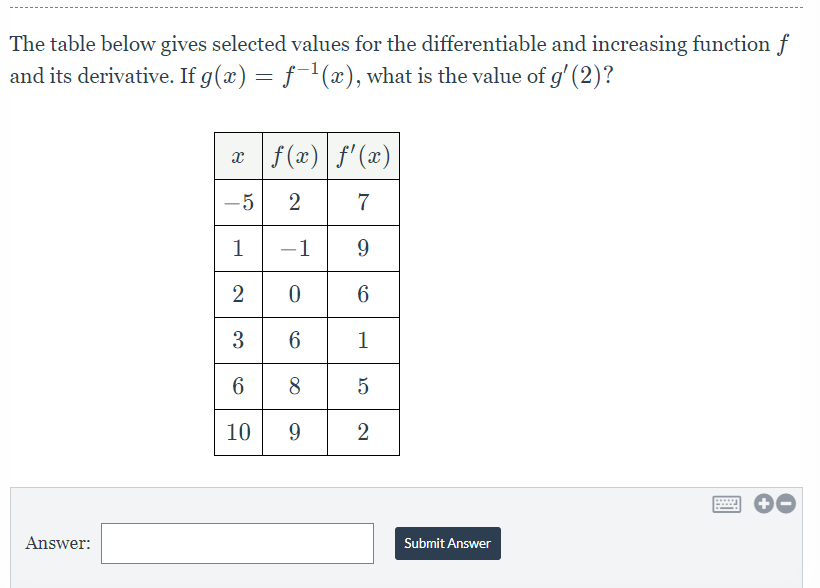The image size is (820, 588).
Task: Click the value 7 in the derivative column
Action: [362, 202]
